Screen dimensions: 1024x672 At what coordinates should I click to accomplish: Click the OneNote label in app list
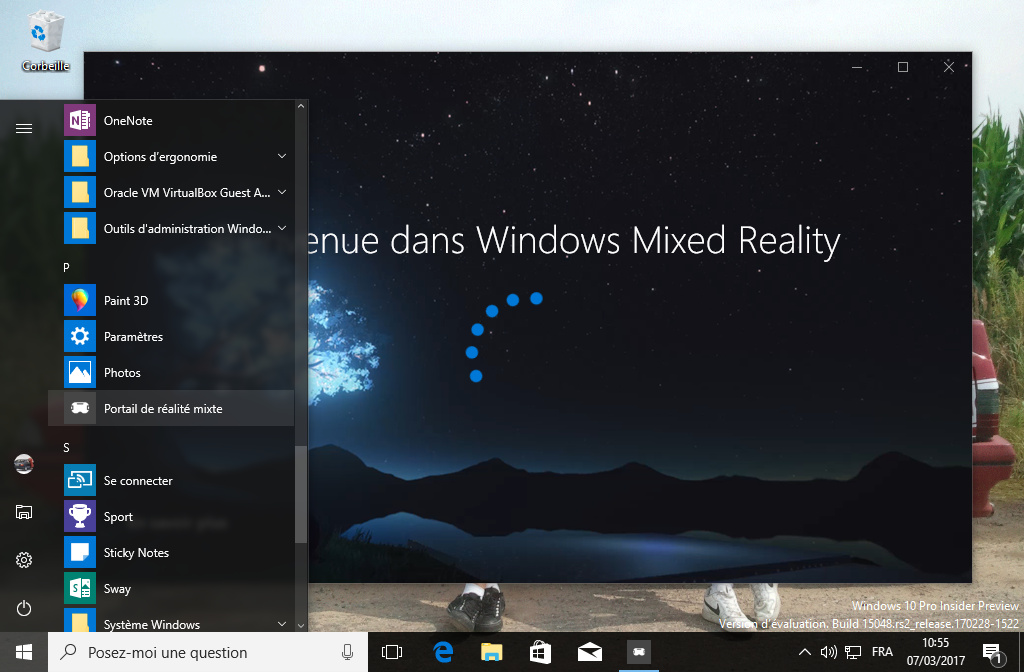tap(128, 120)
